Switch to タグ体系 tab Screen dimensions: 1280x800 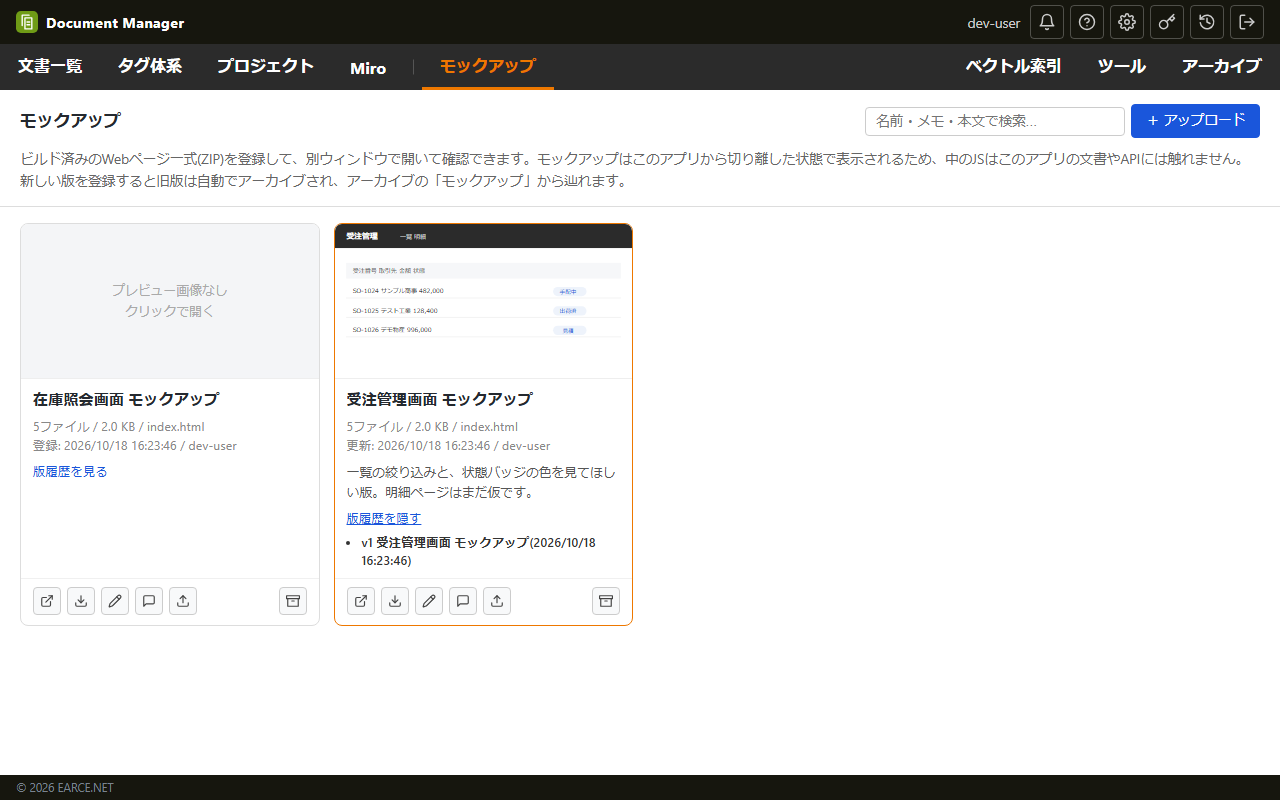(x=150, y=67)
